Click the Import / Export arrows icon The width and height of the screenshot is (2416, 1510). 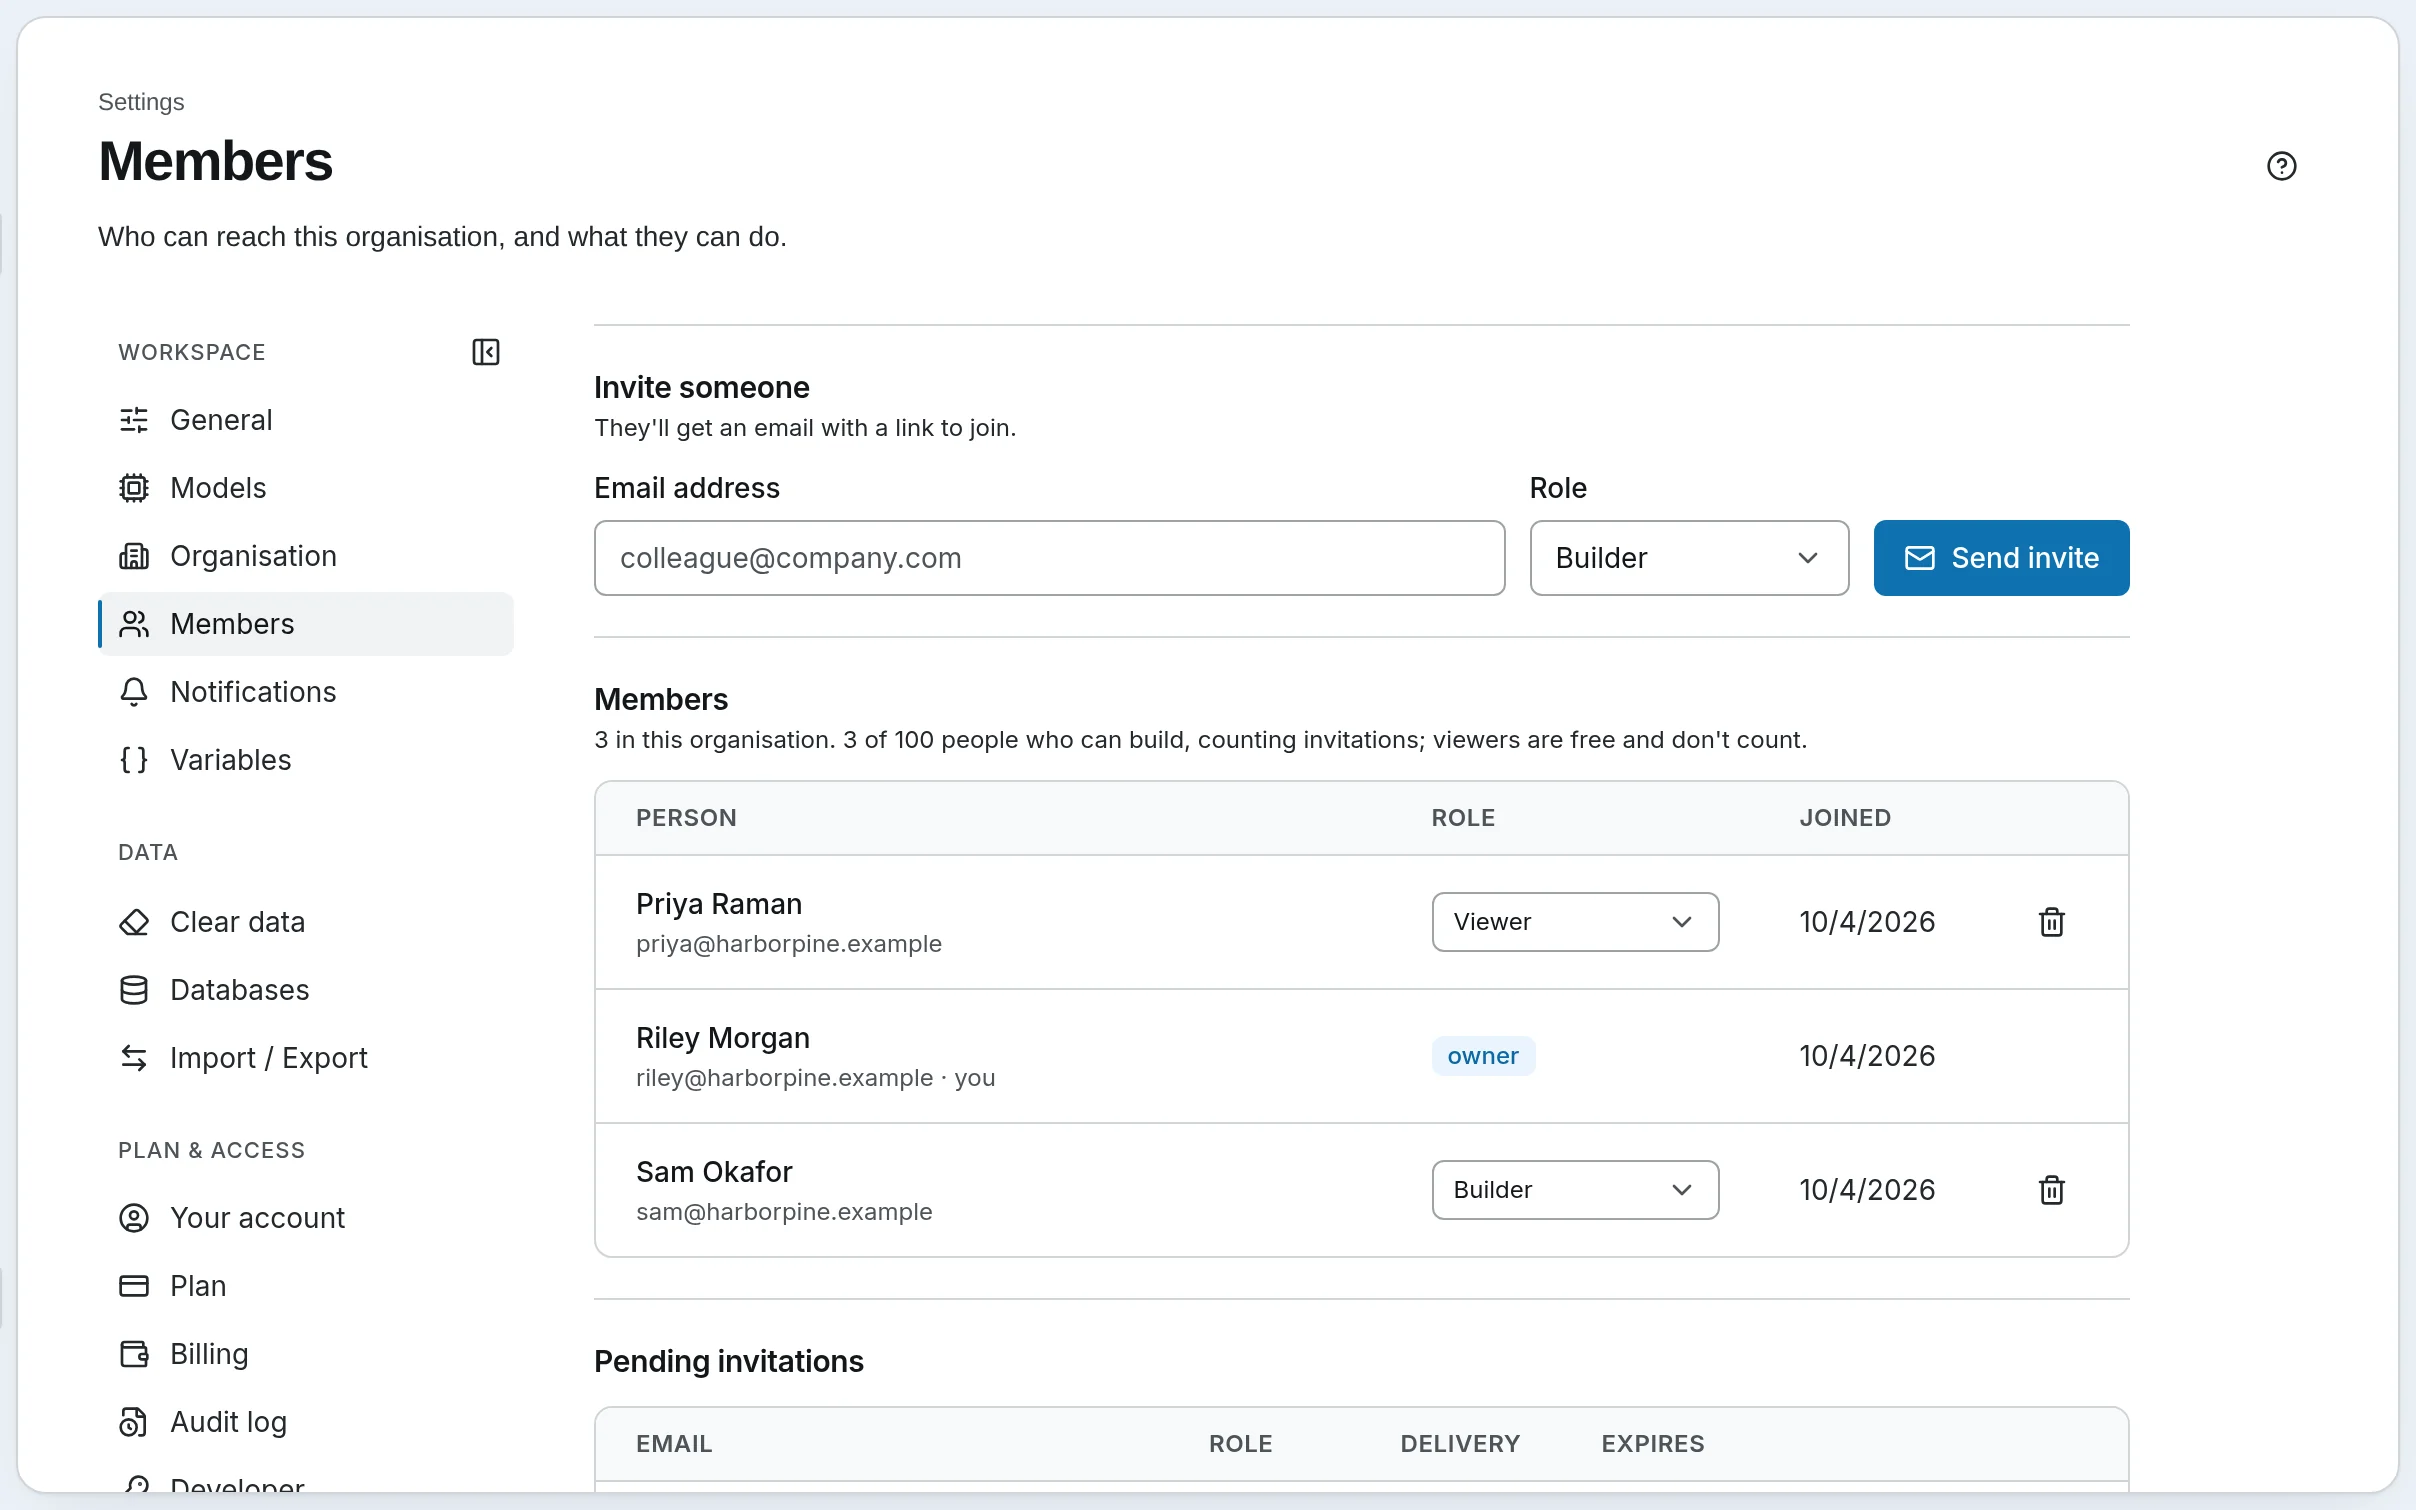pyautogui.click(x=134, y=1058)
